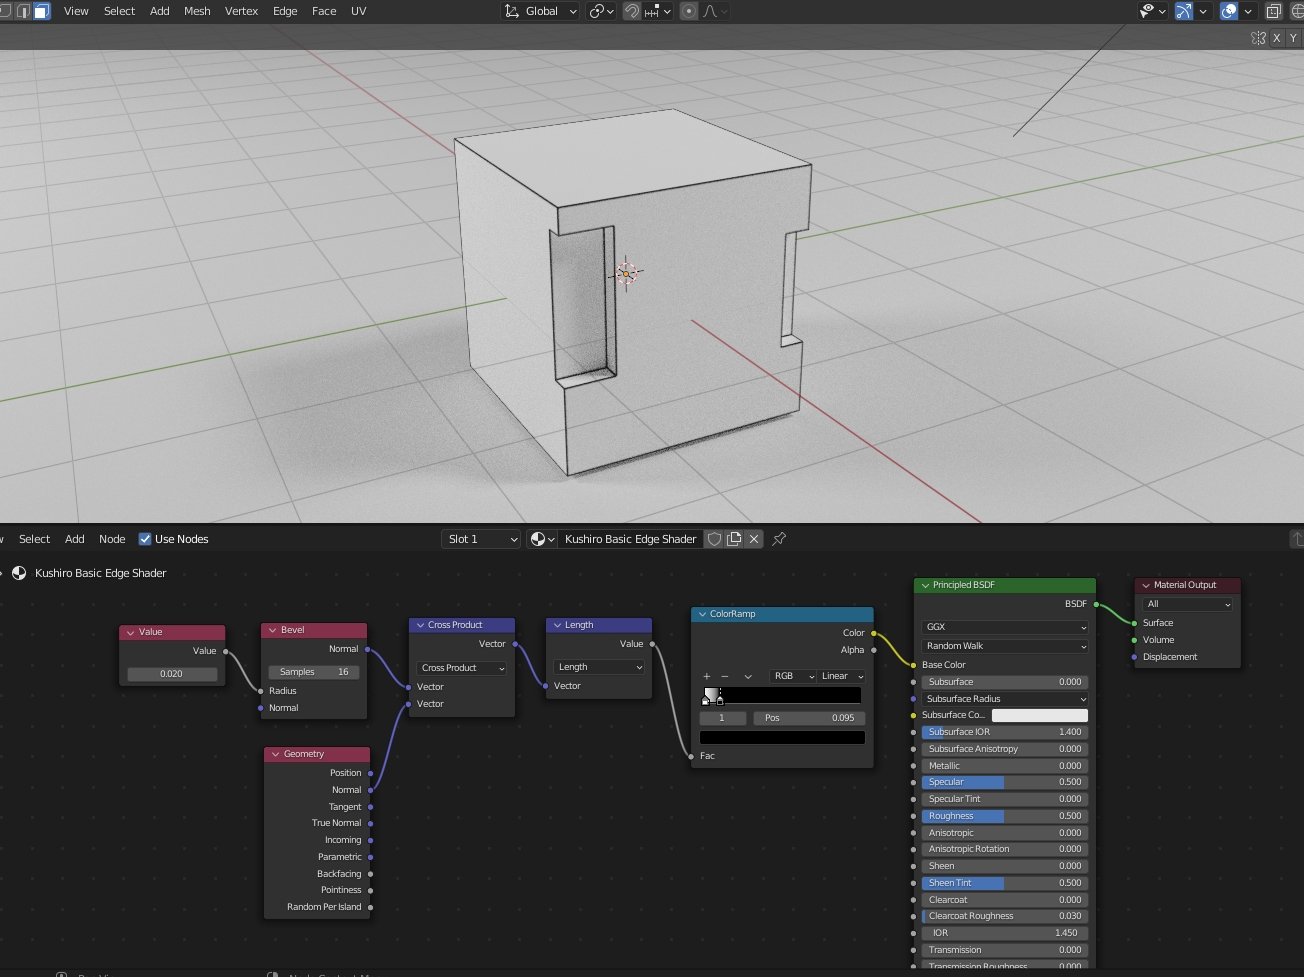Open node editor Add menu
Screen dimensions: 1304x977
pos(75,539)
